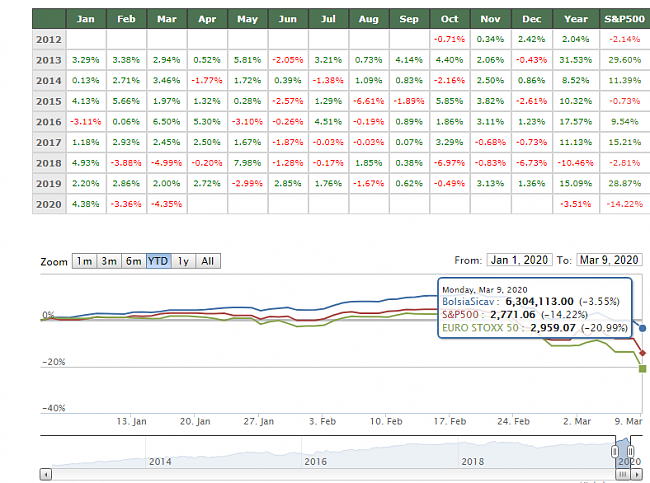The width and height of the screenshot is (650, 483).
Task: Select the 3m zoom range
Action: pos(109,261)
